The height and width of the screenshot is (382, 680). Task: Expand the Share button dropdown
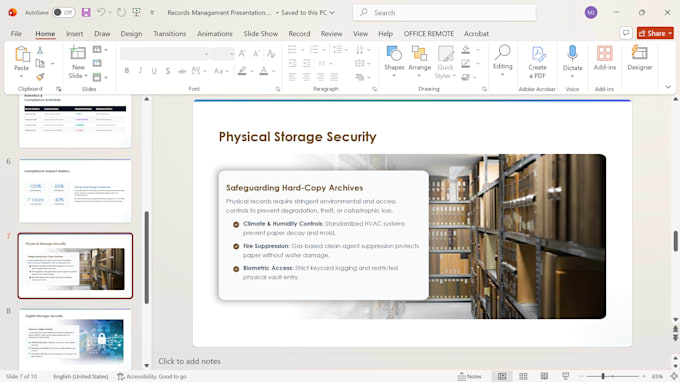point(670,33)
